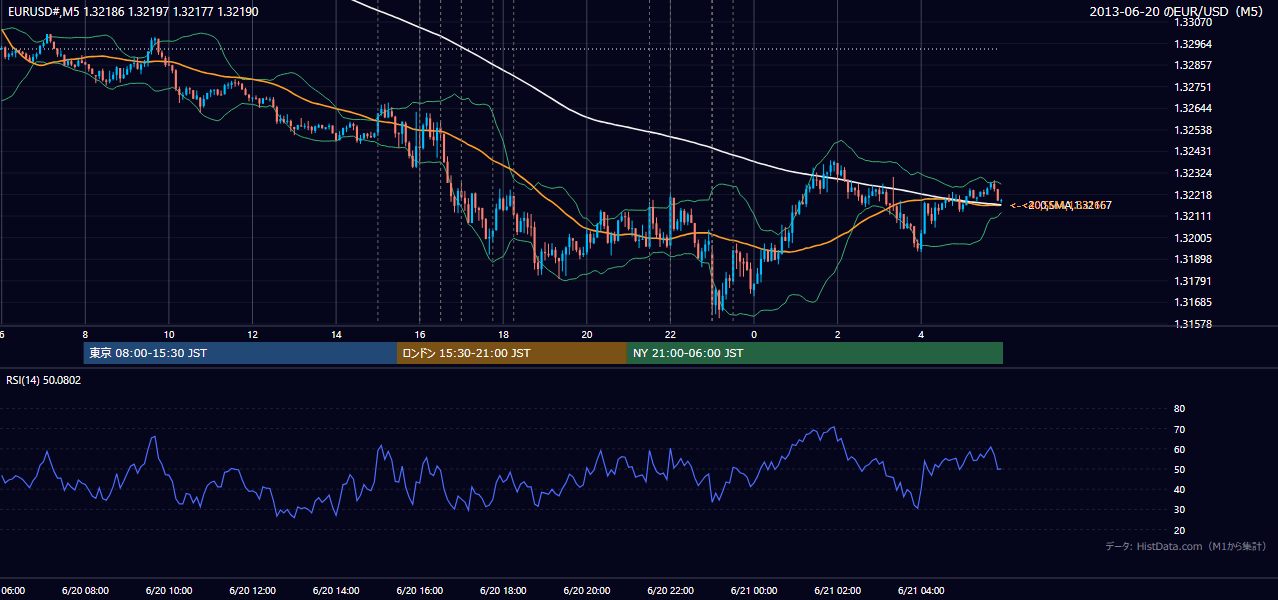Click price axis label 1.31578
The width and height of the screenshot is (1278, 600).
pos(1194,324)
